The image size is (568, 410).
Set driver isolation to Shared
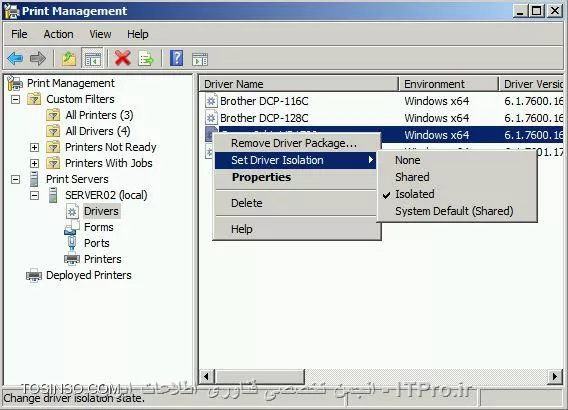click(x=412, y=177)
